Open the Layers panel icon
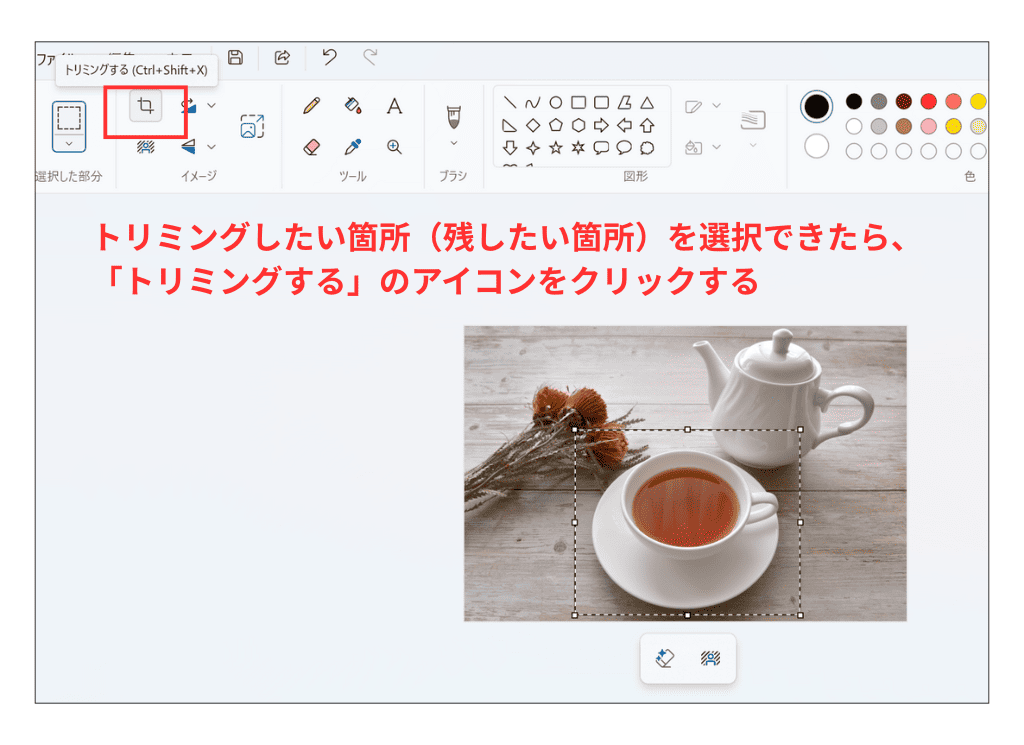Image resolution: width=1024 pixels, height=745 pixels. pos(753,120)
